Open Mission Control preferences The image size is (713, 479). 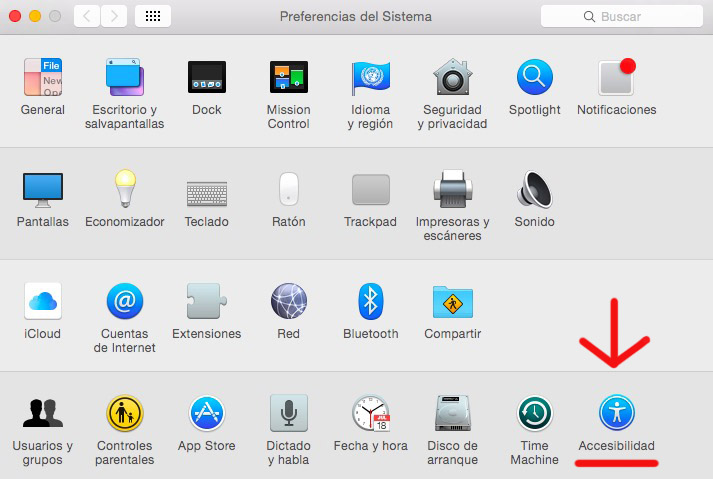click(289, 77)
